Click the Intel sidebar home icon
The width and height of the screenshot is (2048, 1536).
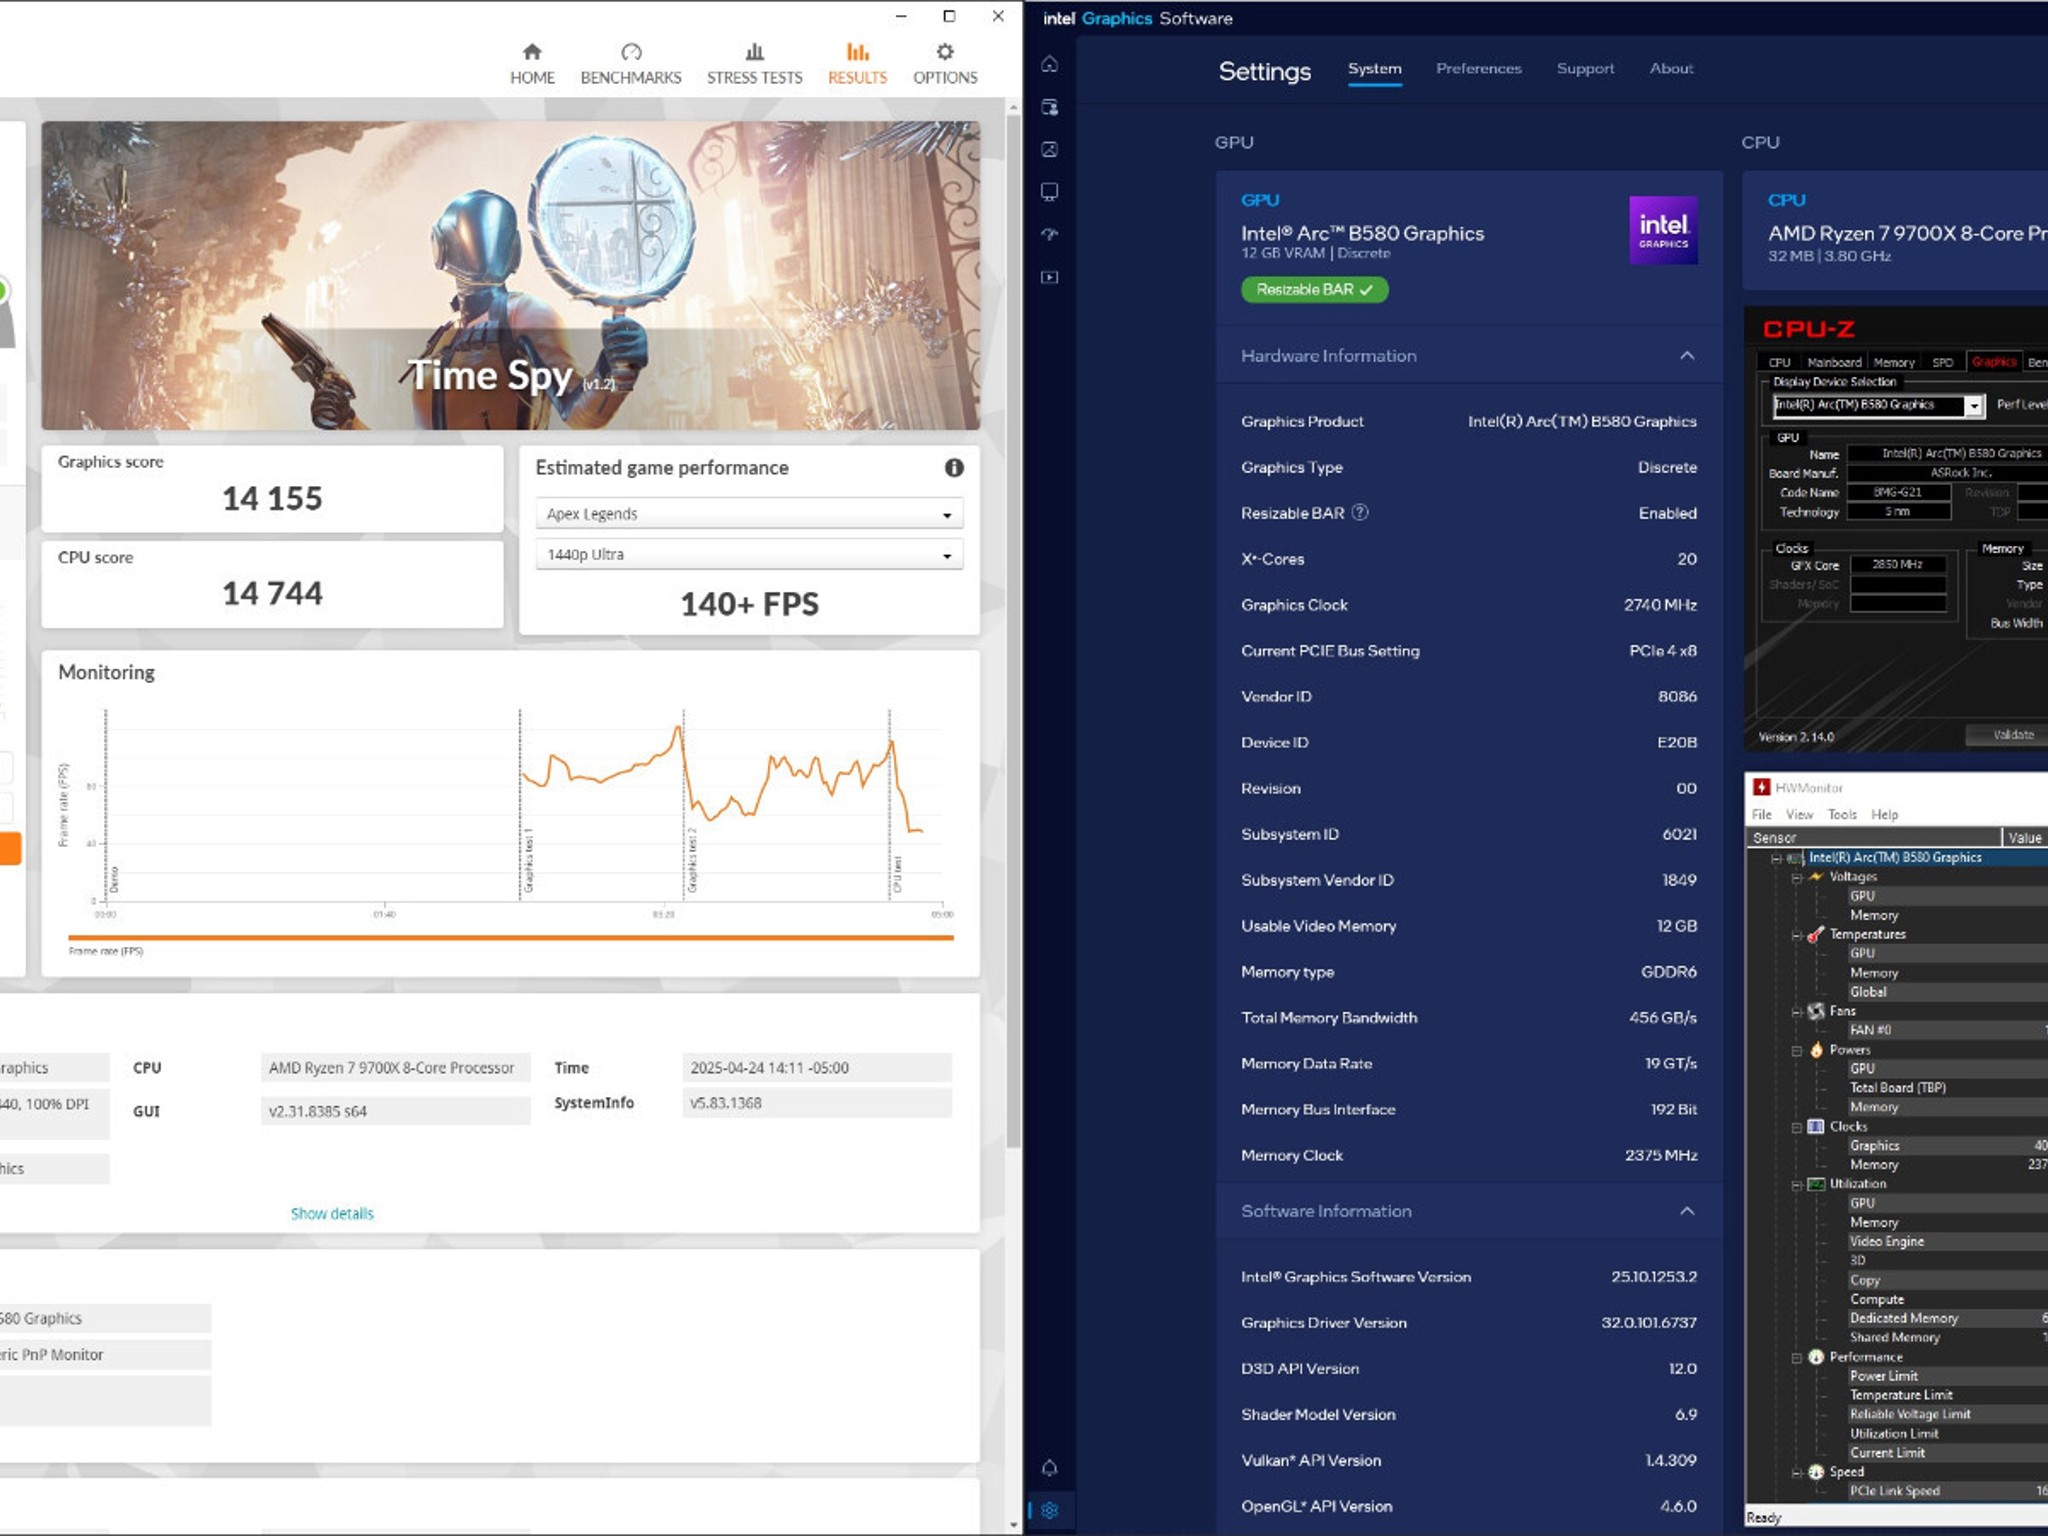[1050, 64]
